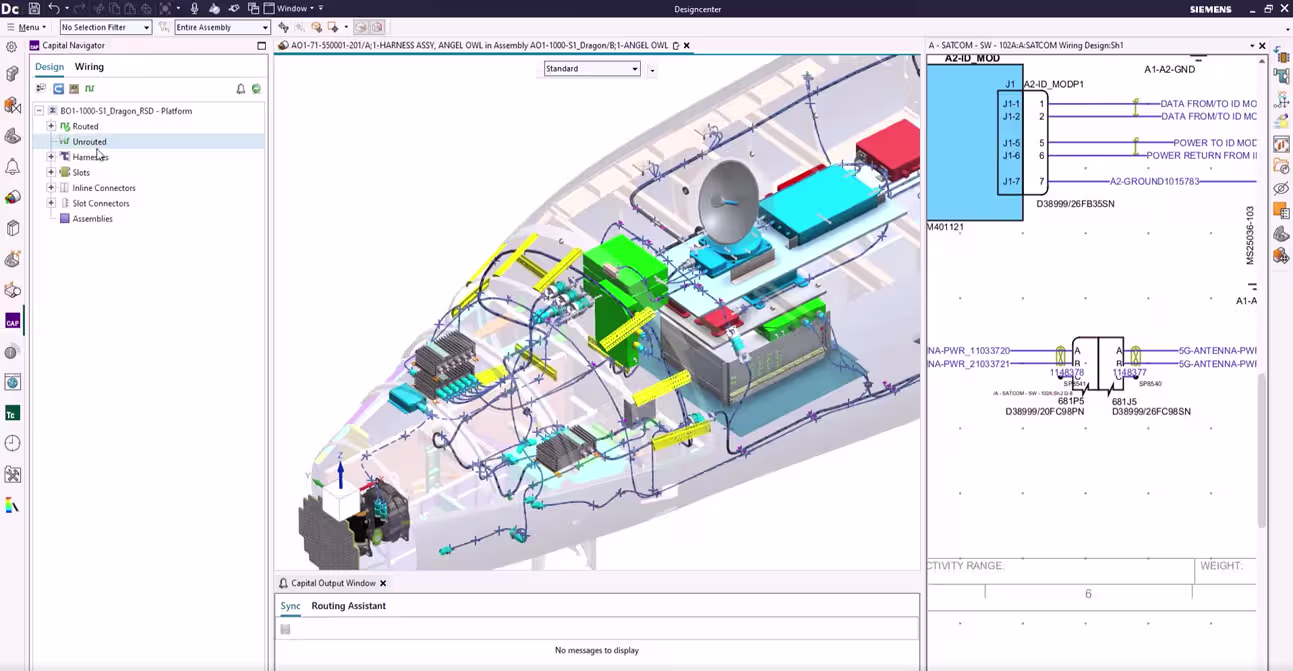The width and height of the screenshot is (1293, 671).
Task: Click the HARNESS ASSY, ANGEL OWL document tab
Action: click(479, 46)
